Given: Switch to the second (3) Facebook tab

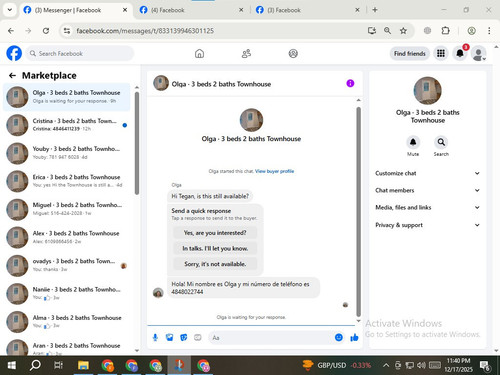Looking at the screenshot, I should (x=308, y=10).
